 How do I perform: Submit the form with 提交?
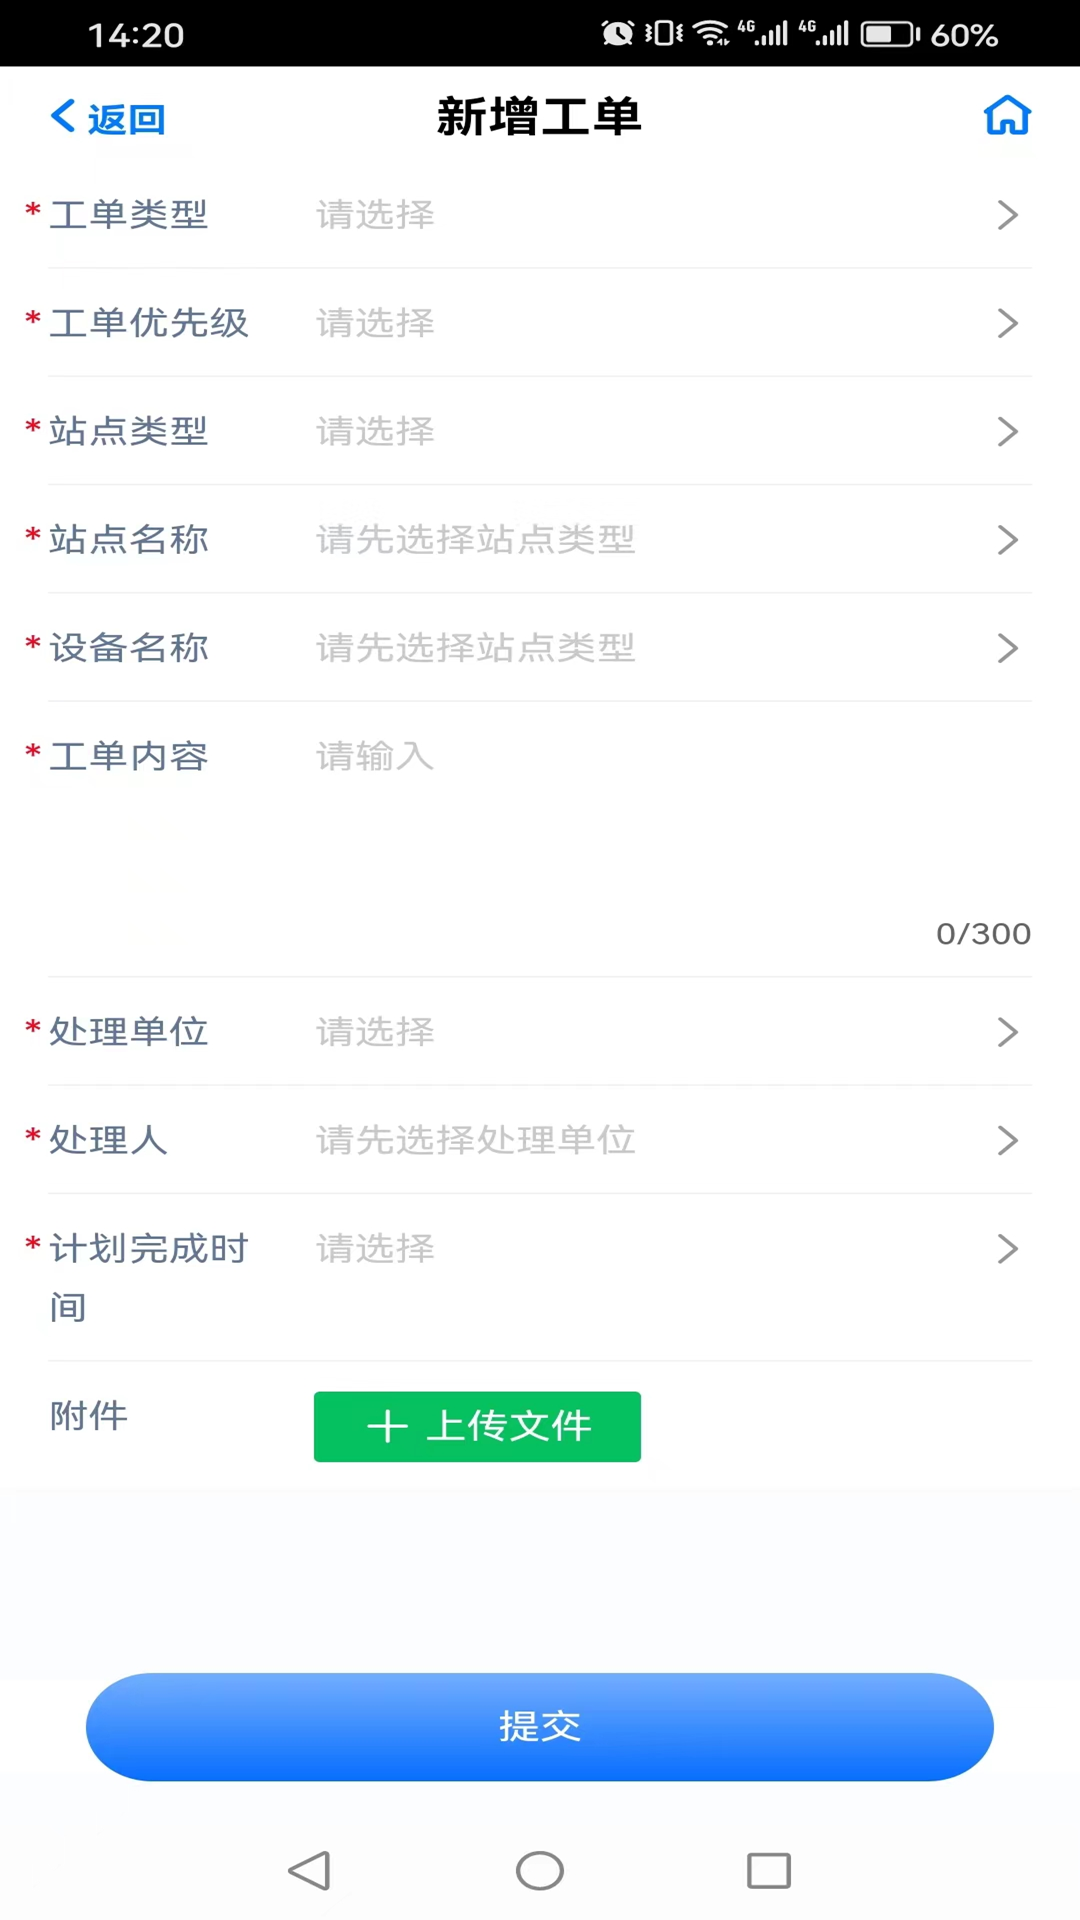pos(540,1726)
